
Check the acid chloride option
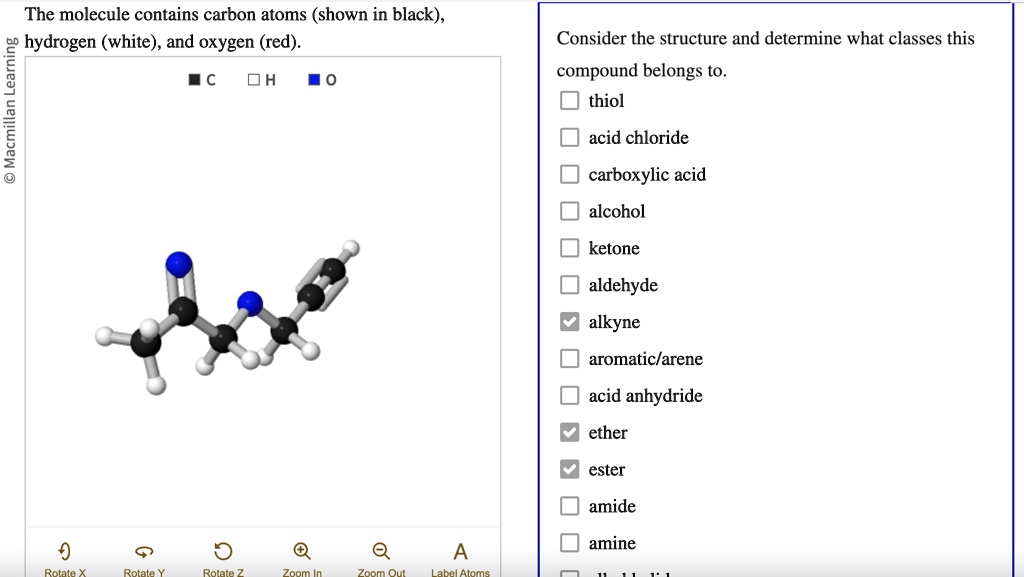(x=570, y=137)
